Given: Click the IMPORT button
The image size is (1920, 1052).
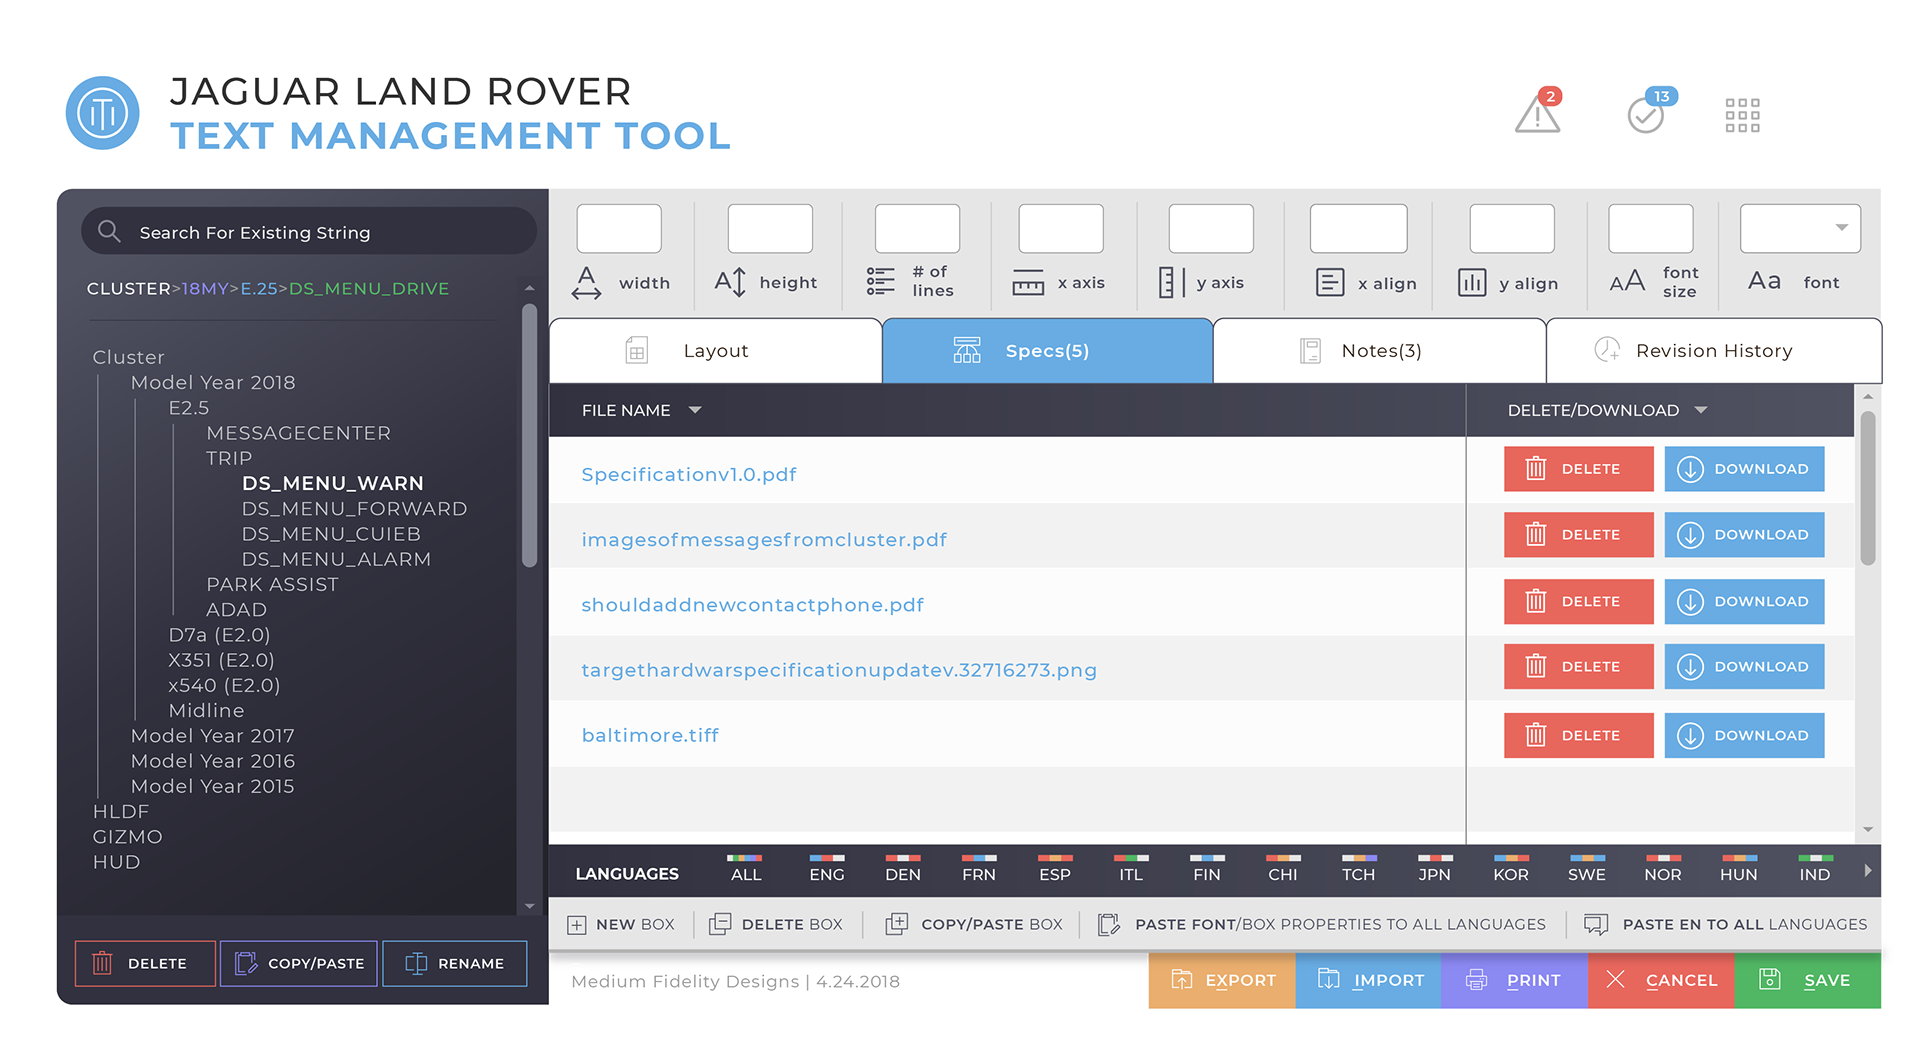Looking at the screenshot, I should point(1369,980).
